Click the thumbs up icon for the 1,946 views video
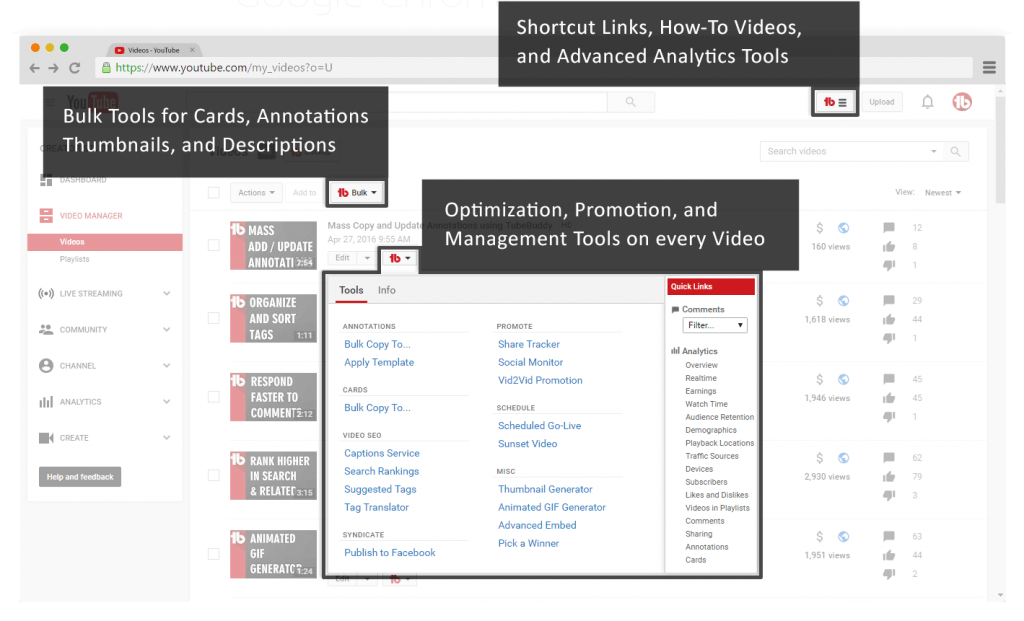This screenshot has height=621, width=1024. (889, 398)
